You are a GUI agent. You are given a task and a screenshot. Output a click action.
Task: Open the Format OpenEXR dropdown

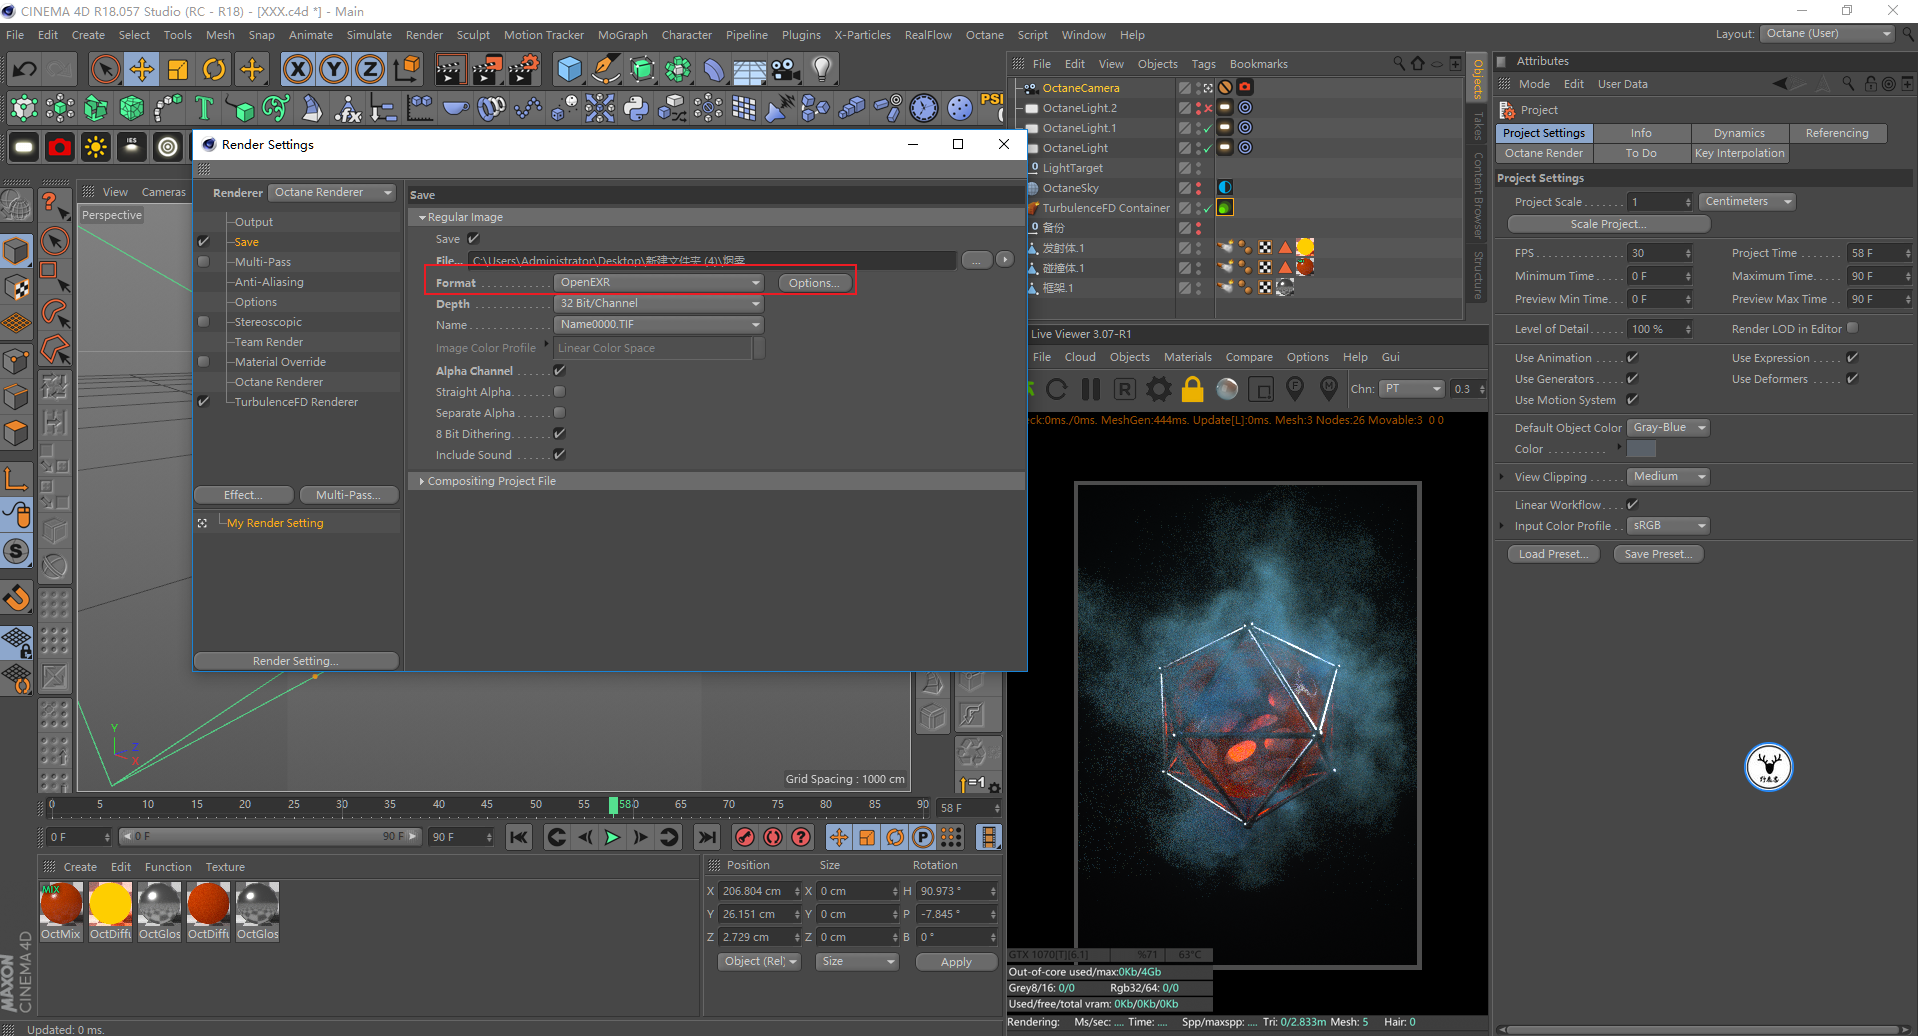point(659,283)
